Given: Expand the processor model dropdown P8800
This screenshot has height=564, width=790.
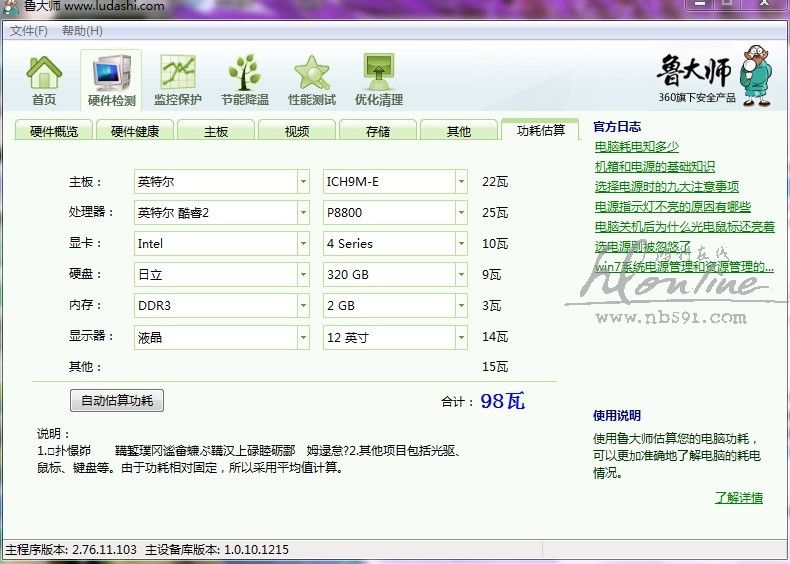Looking at the screenshot, I should pyautogui.click(x=461, y=213).
